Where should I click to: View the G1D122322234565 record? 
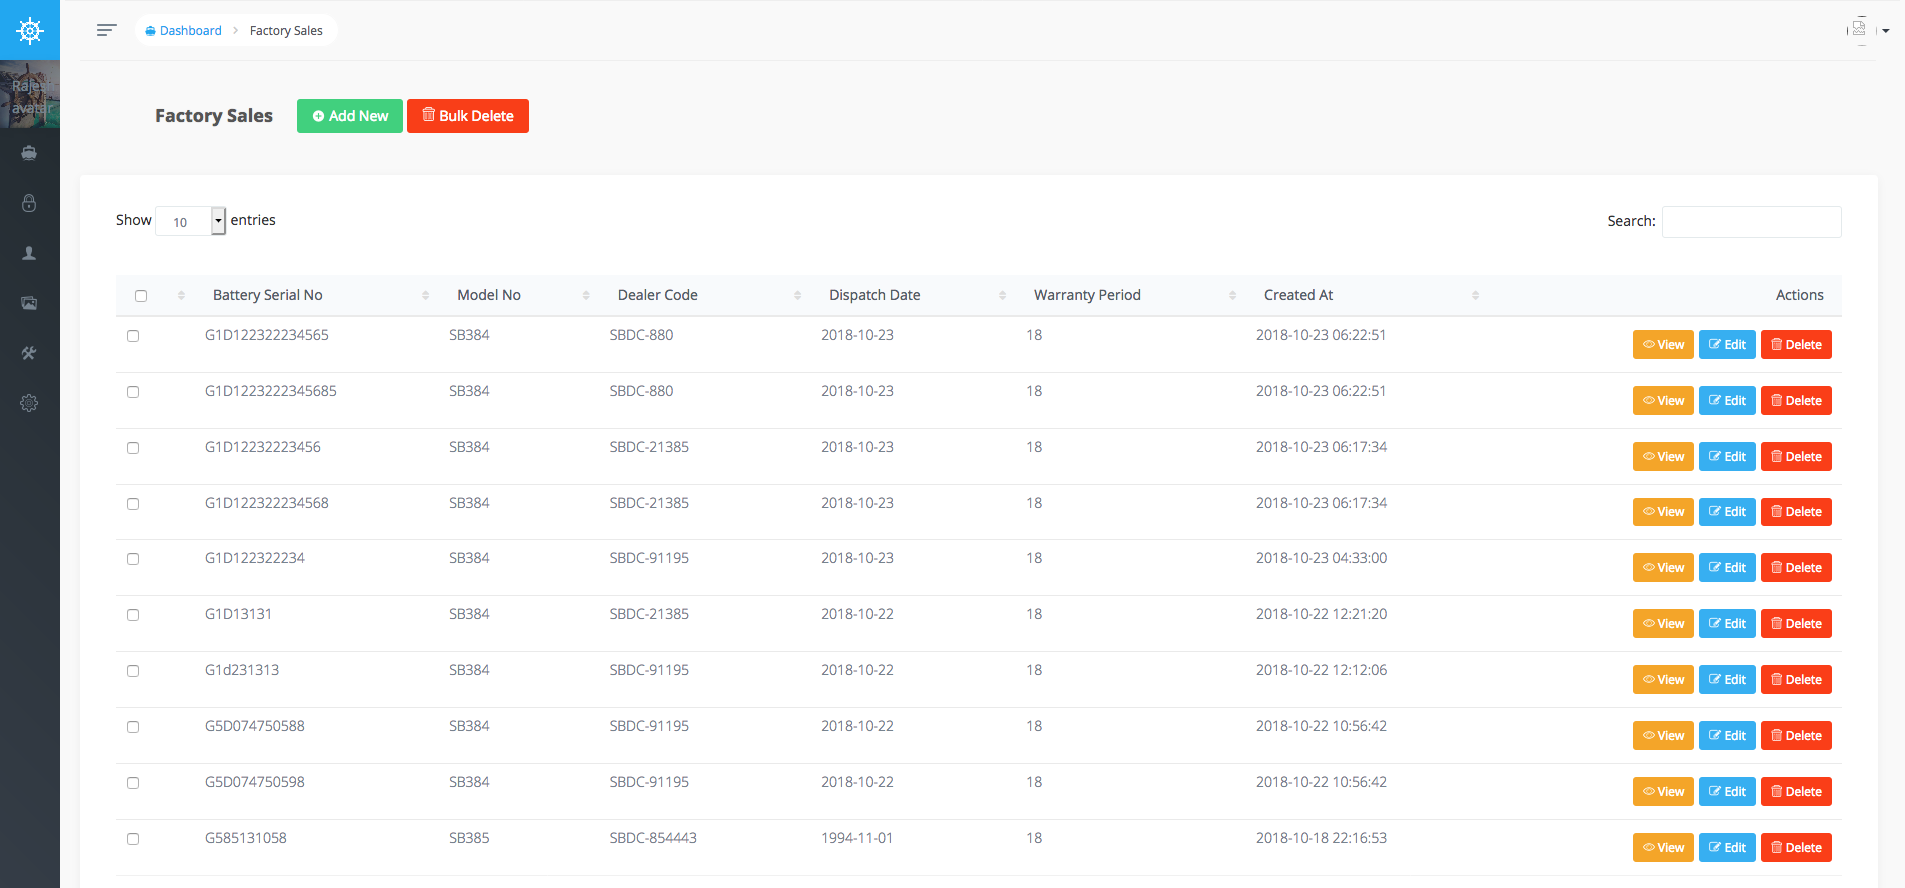pyautogui.click(x=1663, y=345)
